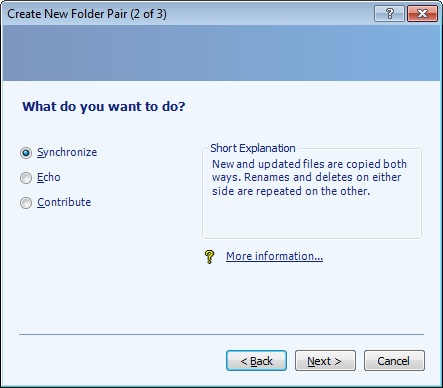Click the blue header banner area
This screenshot has height=388, width=443.
click(221, 53)
